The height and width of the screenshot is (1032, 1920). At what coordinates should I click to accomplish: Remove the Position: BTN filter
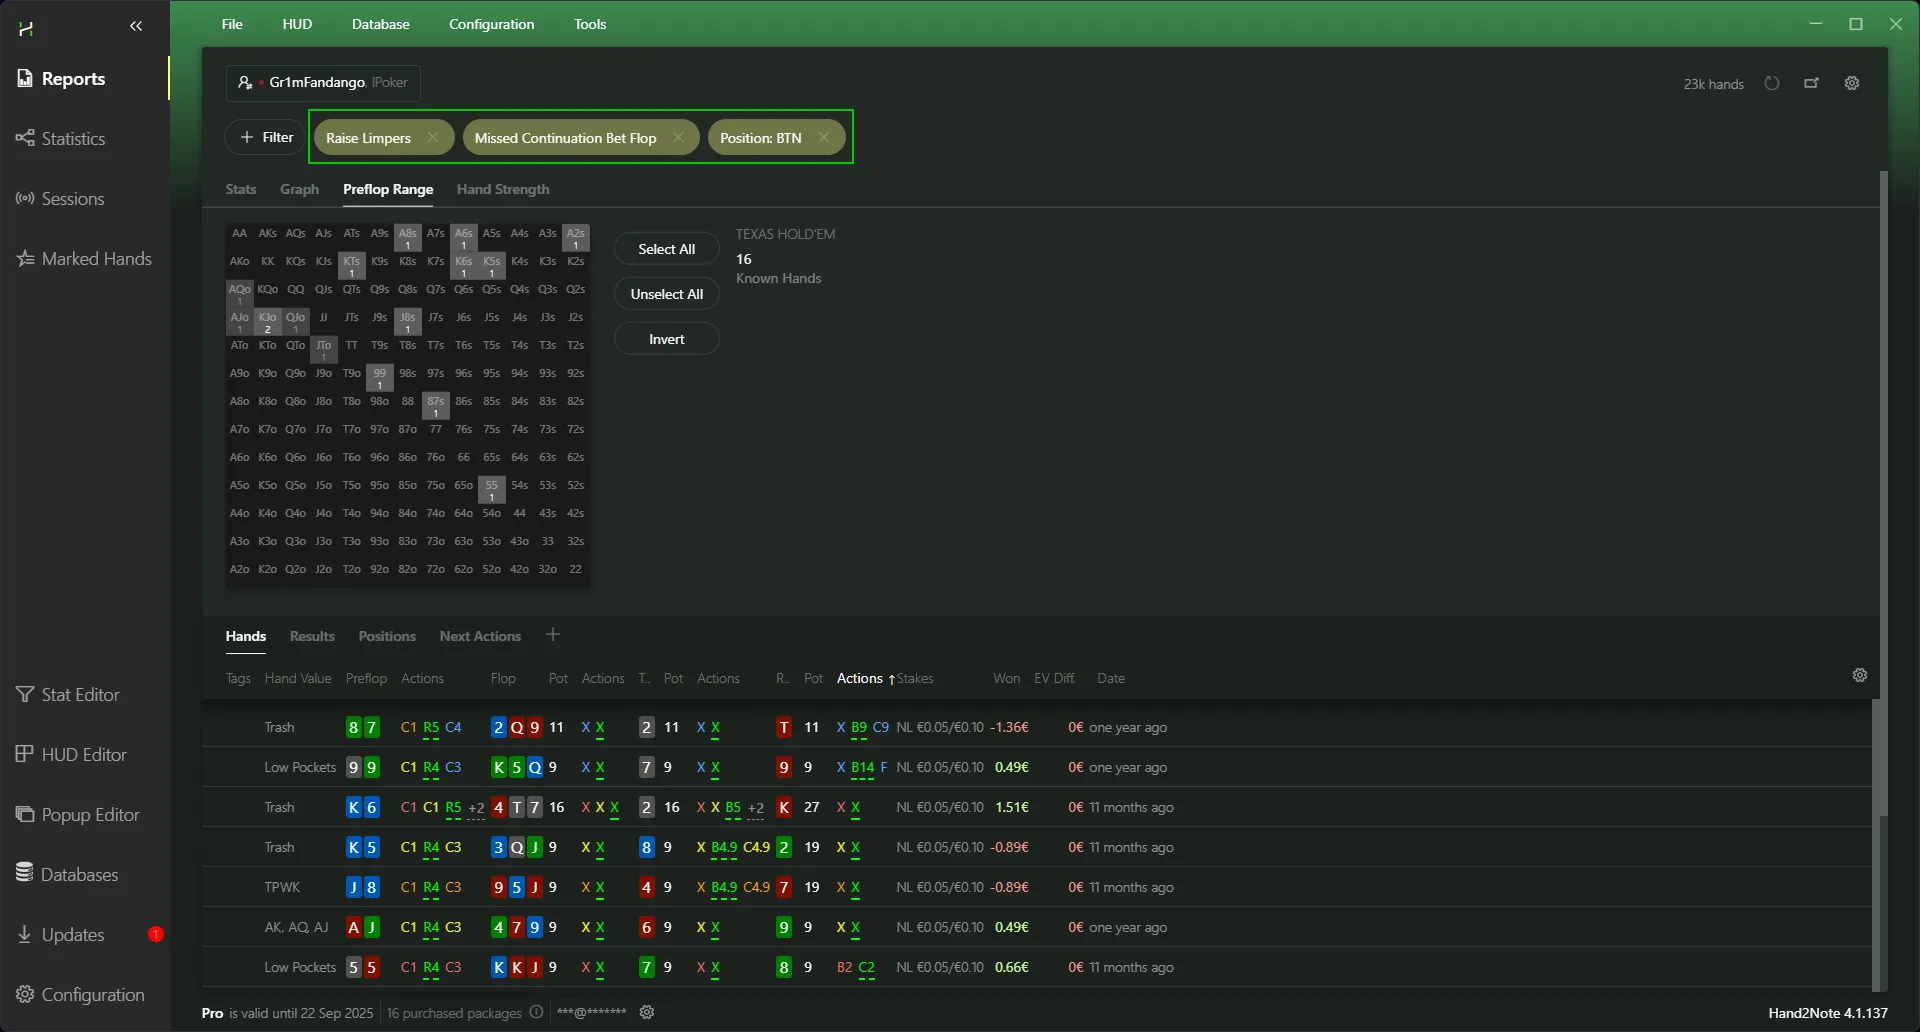pyautogui.click(x=823, y=138)
